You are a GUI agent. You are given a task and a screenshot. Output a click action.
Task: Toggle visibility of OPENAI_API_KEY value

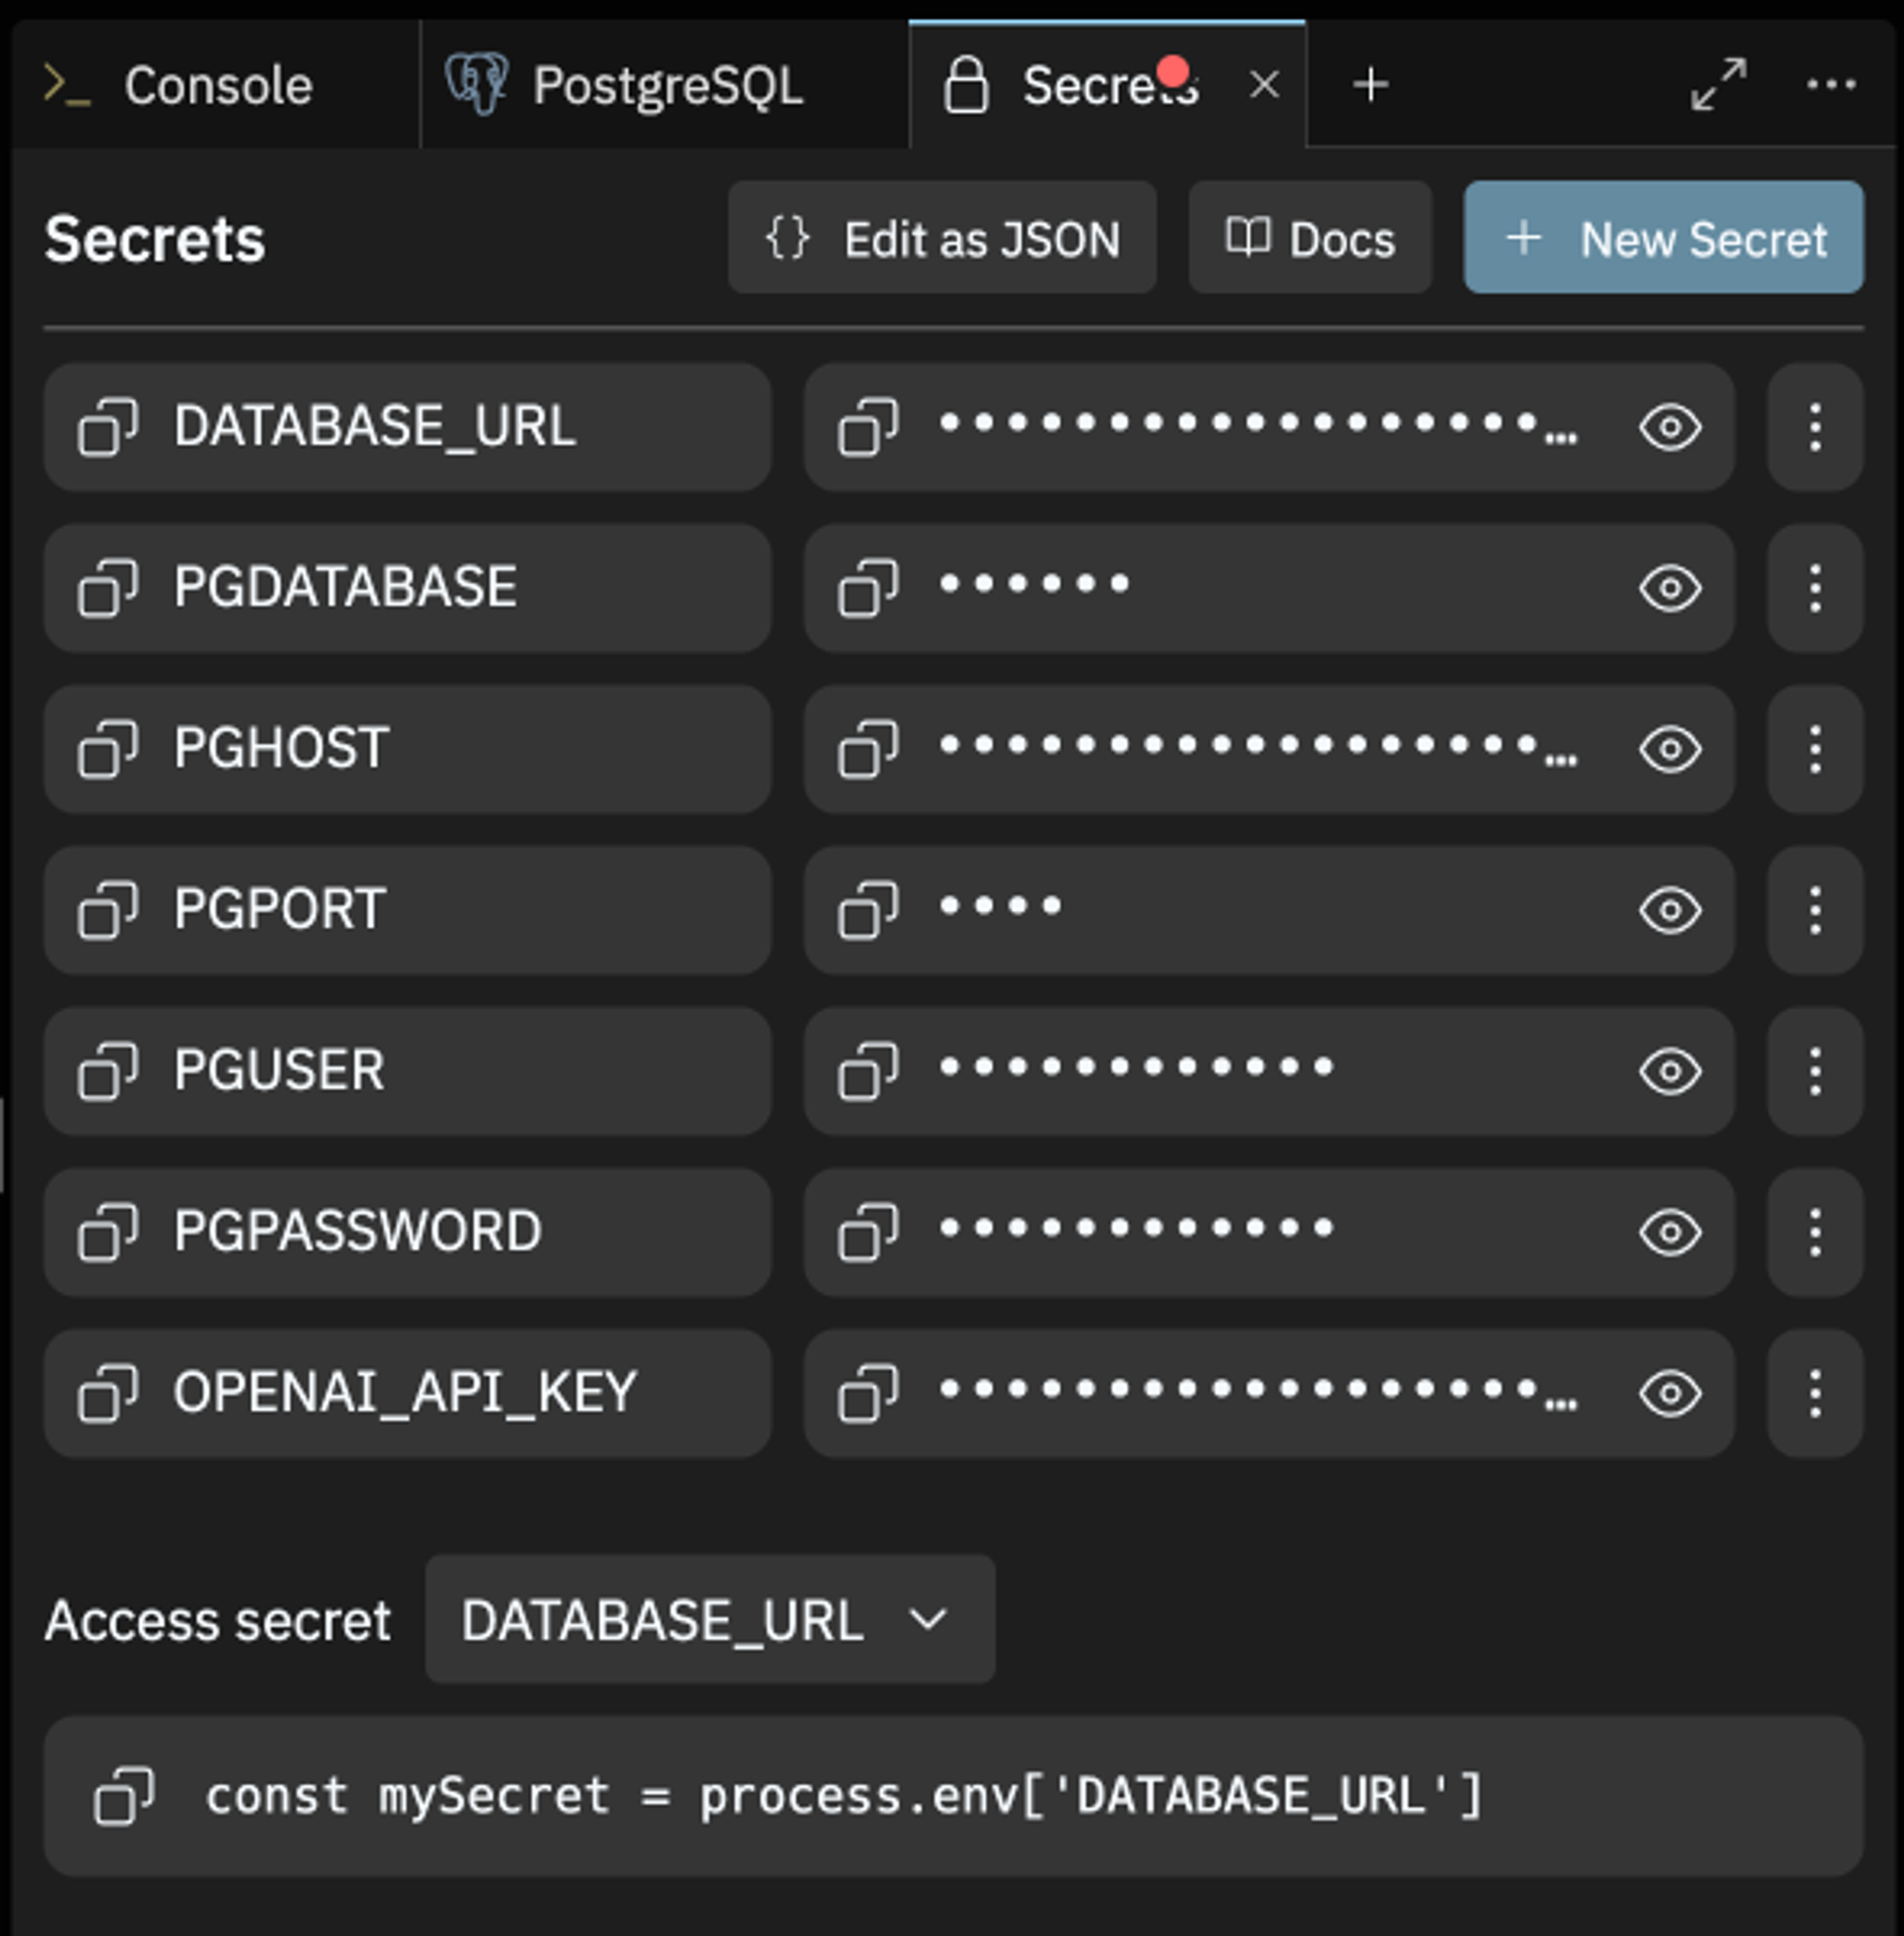tap(1669, 1393)
